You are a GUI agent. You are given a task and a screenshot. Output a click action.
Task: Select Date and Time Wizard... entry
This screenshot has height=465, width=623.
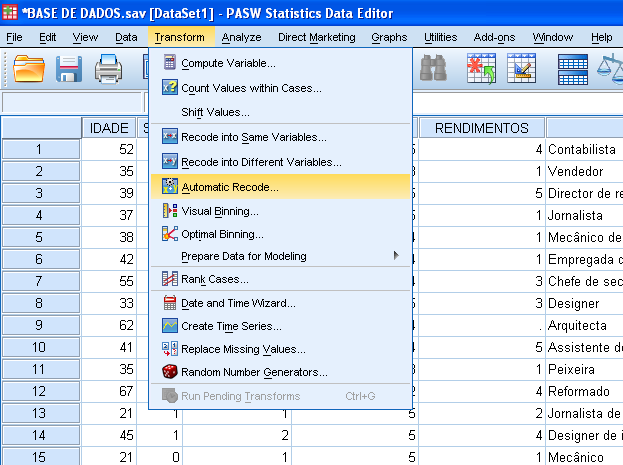(x=280, y=303)
